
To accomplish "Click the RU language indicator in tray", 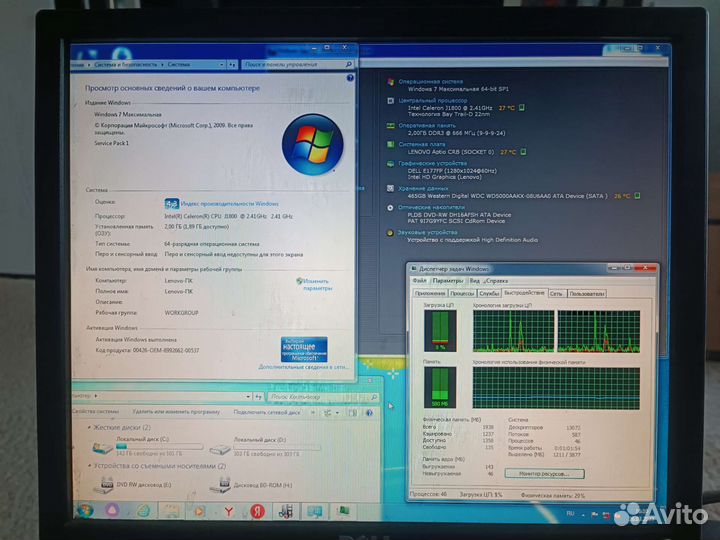I will [x=570, y=513].
